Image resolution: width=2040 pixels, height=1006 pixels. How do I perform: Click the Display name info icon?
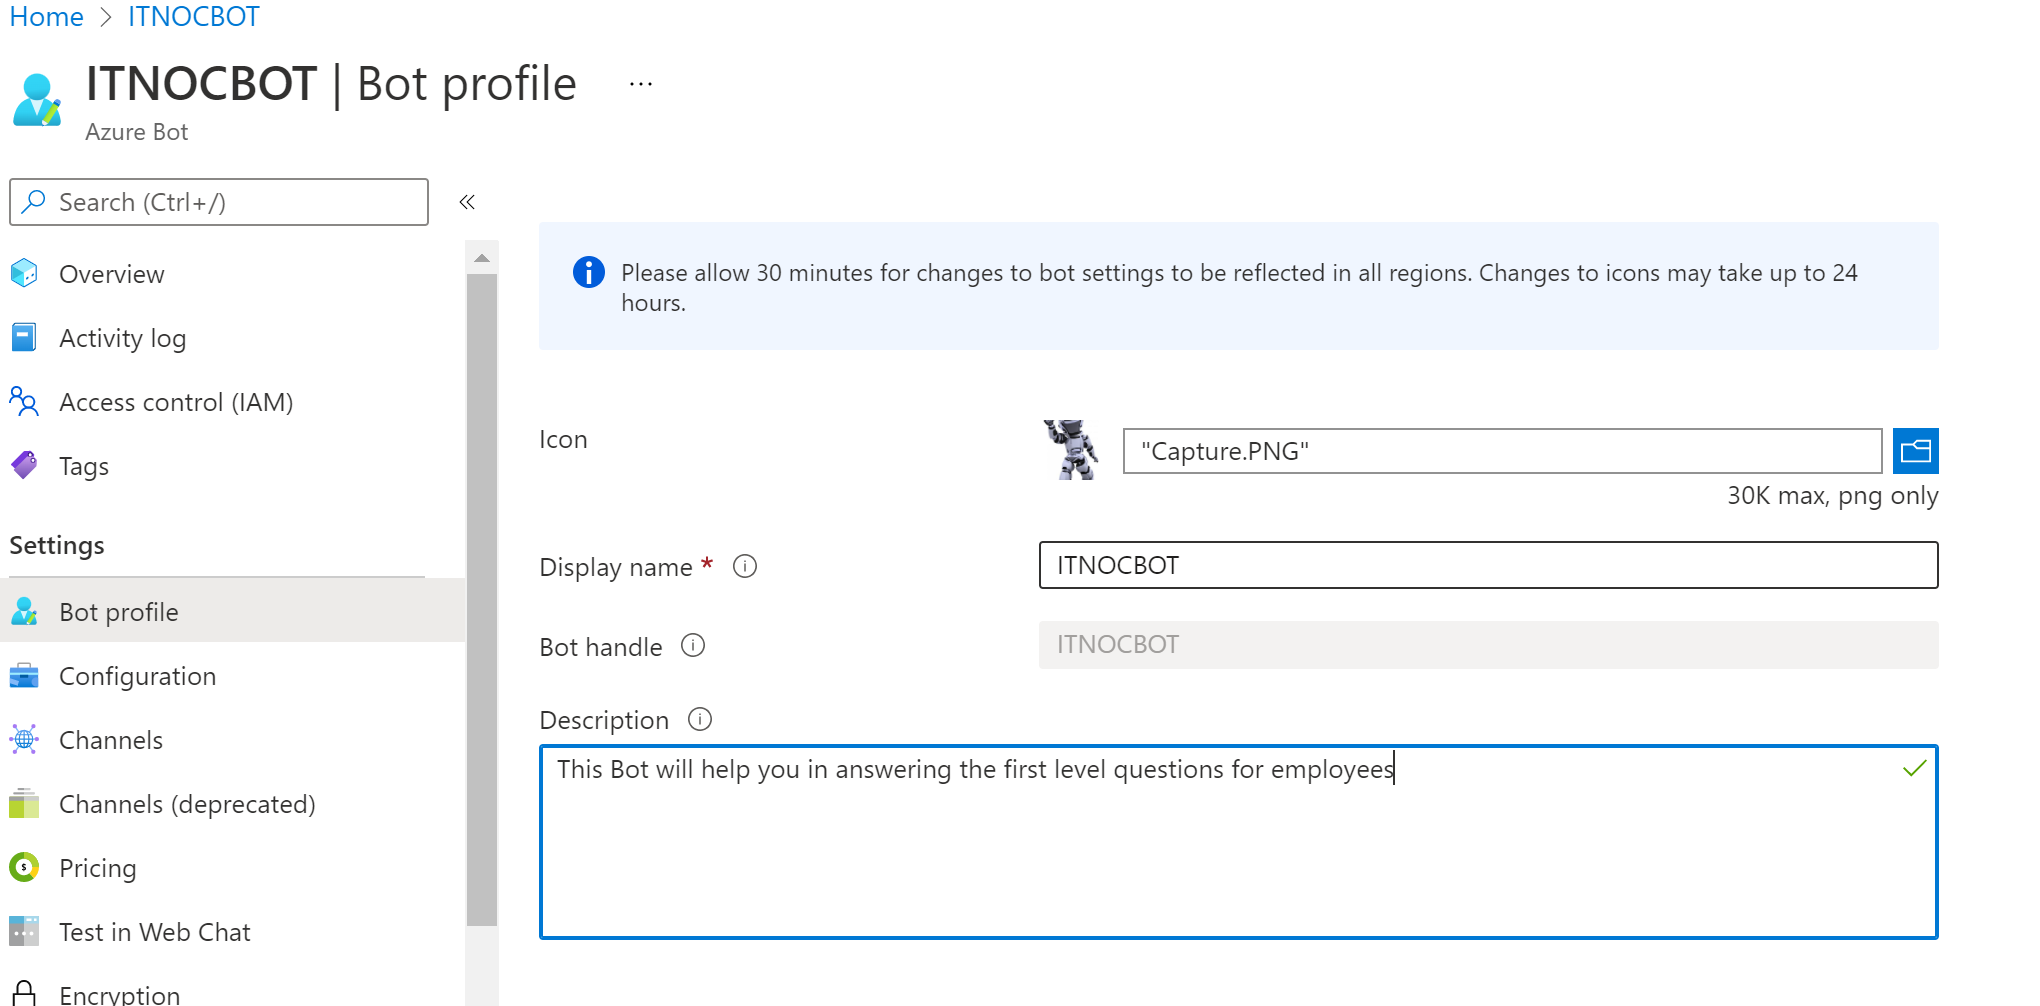click(x=745, y=567)
